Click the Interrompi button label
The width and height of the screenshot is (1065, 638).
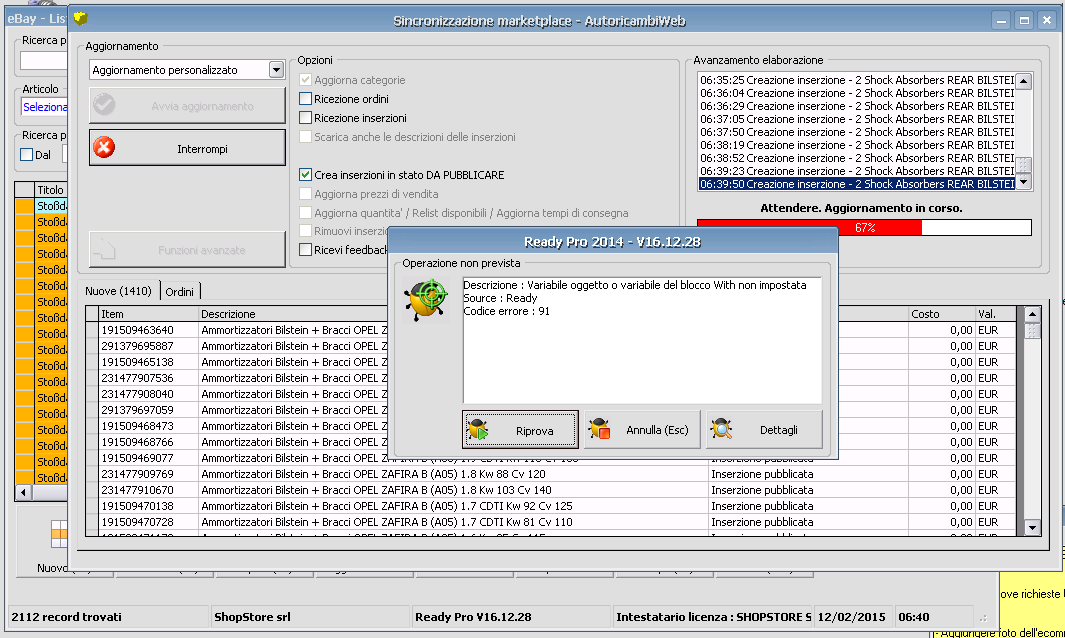tap(202, 149)
